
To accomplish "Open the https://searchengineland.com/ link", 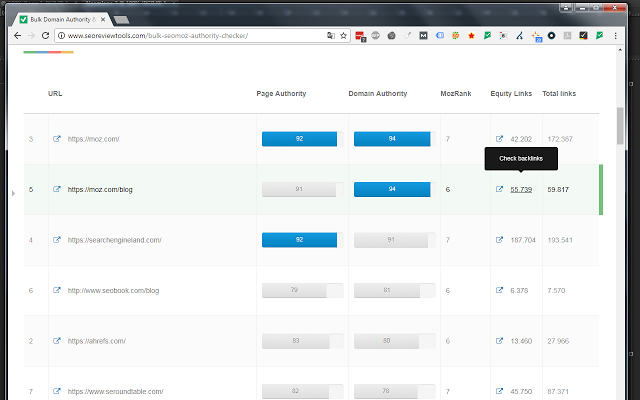I will (115, 240).
